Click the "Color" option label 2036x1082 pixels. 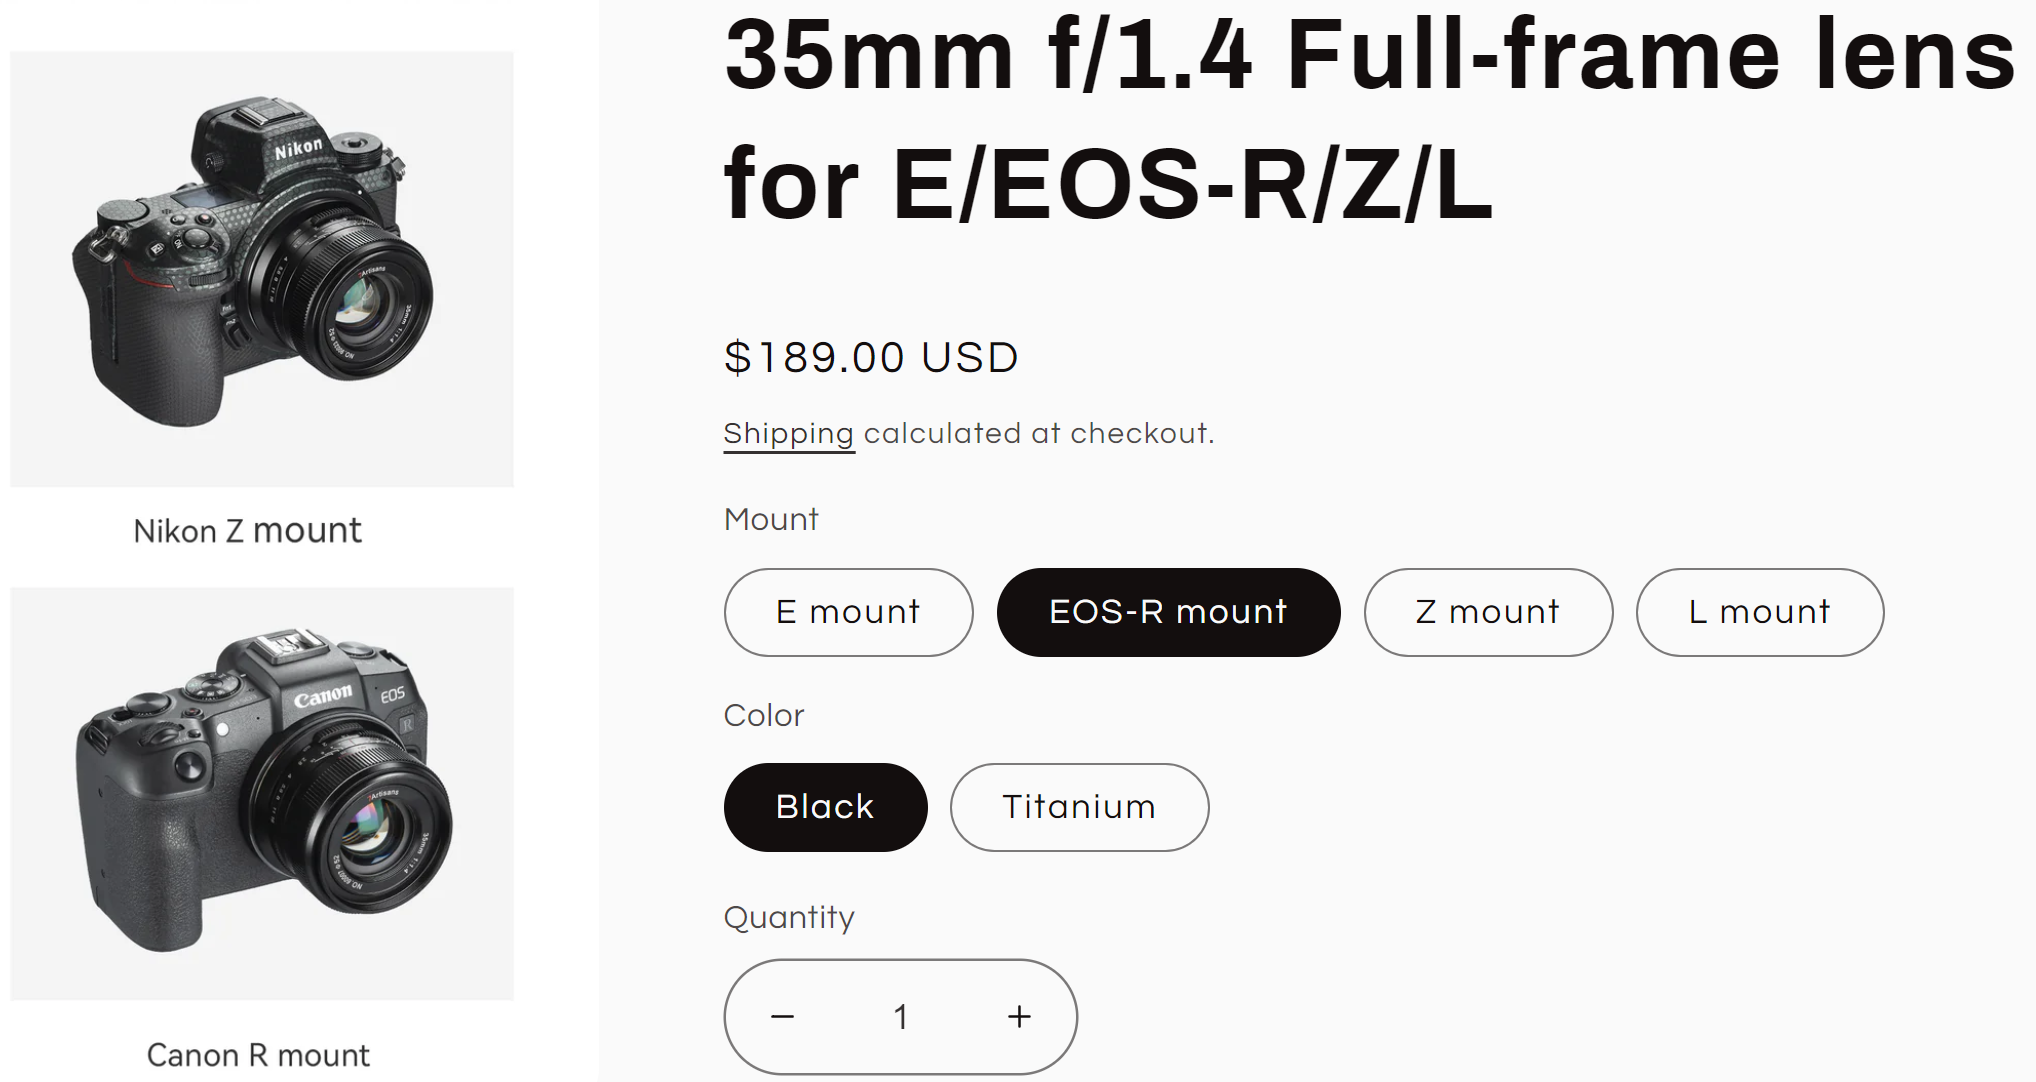(764, 715)
